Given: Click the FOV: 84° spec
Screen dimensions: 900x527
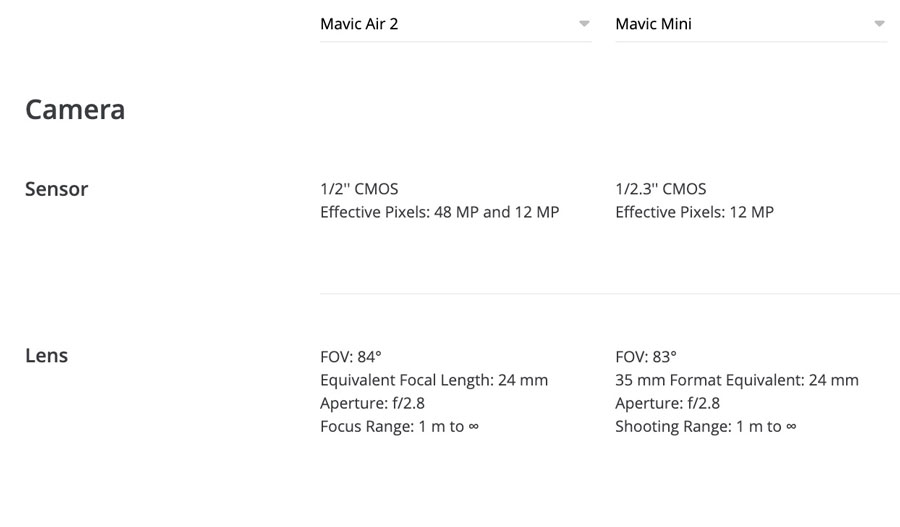Looking at the screenshot, I should pos(351,357).
